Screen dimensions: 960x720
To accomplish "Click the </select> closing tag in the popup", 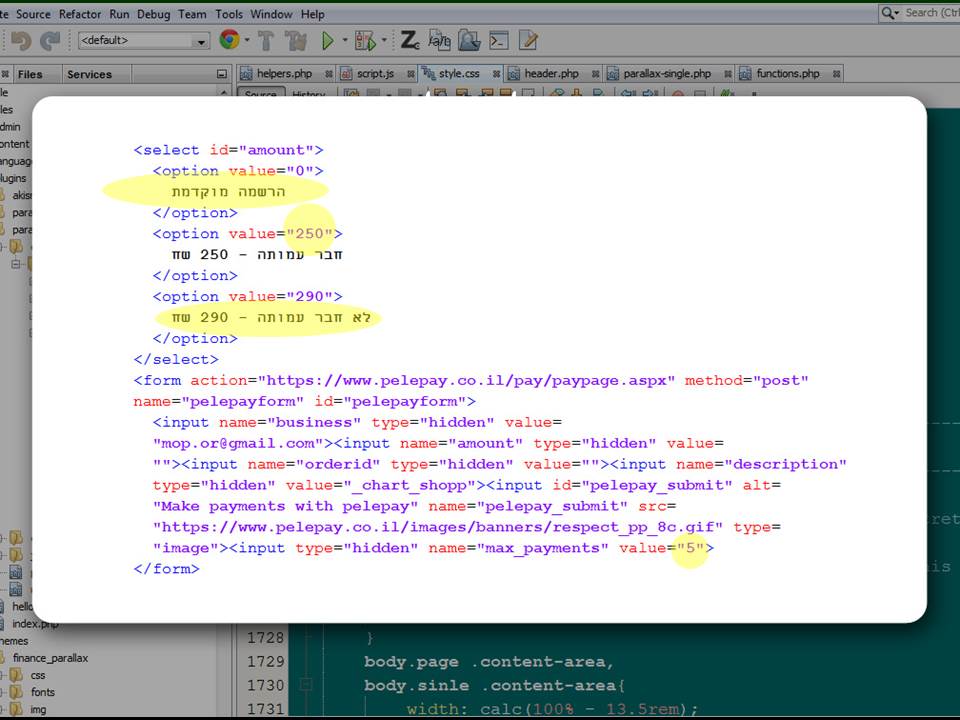I will tap(176, 359).
